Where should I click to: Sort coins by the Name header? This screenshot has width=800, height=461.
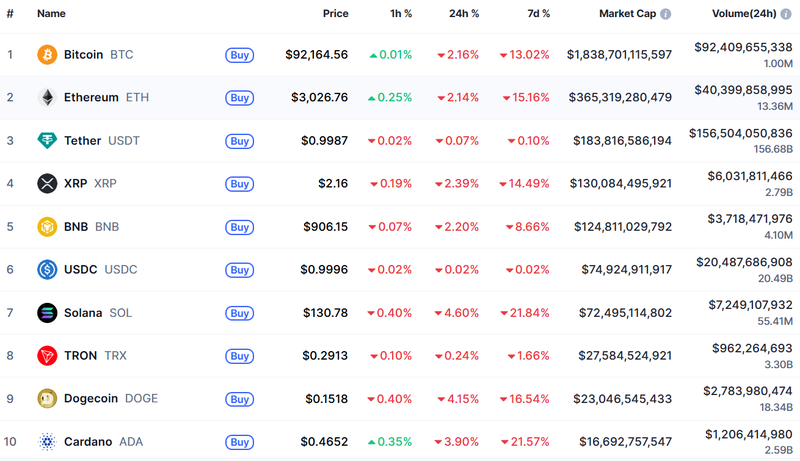51,14
